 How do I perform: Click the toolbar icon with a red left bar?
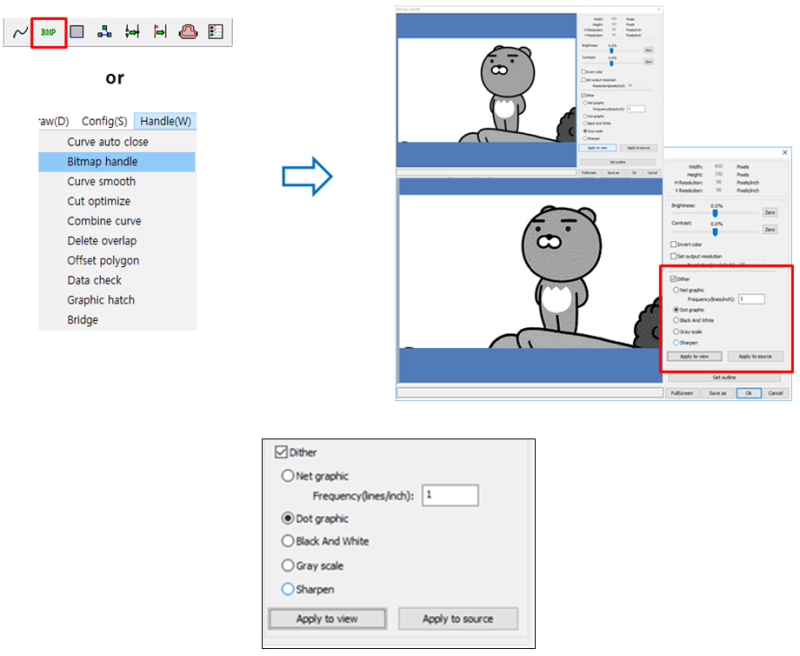[x=160, y=32]
